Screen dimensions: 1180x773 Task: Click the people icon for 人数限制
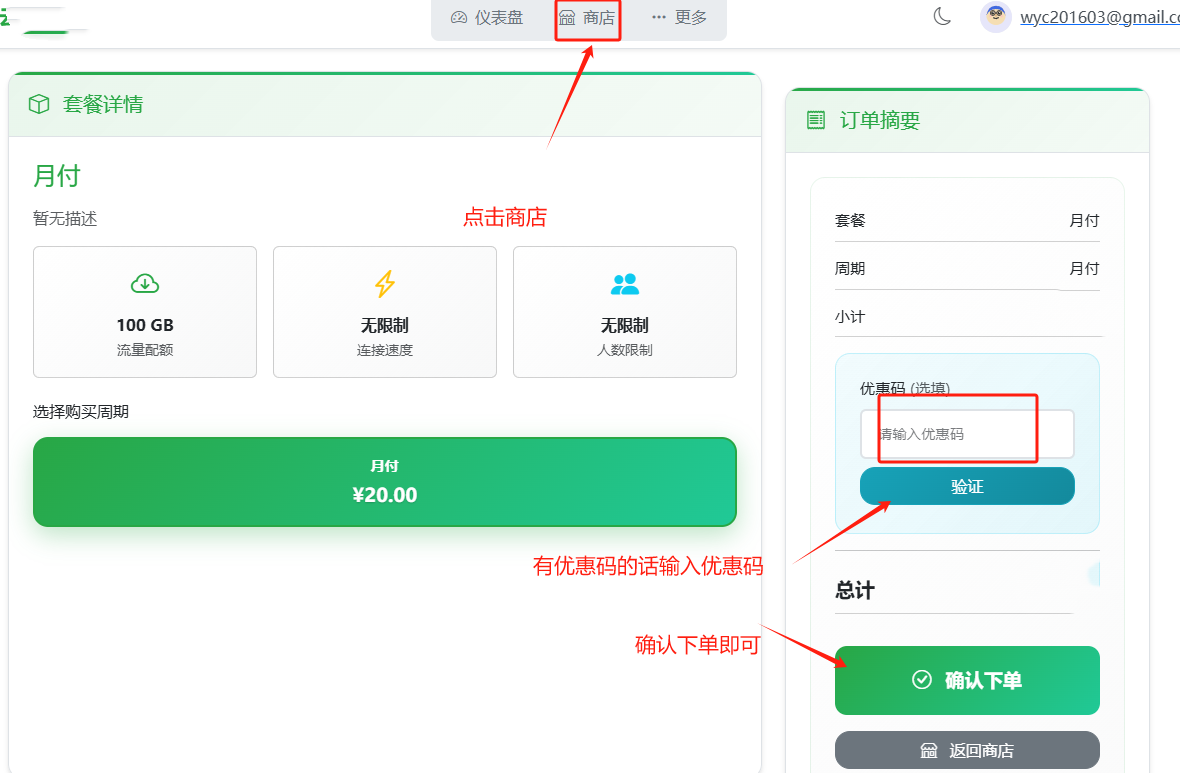pyautogui.click(x=624, y=284)
